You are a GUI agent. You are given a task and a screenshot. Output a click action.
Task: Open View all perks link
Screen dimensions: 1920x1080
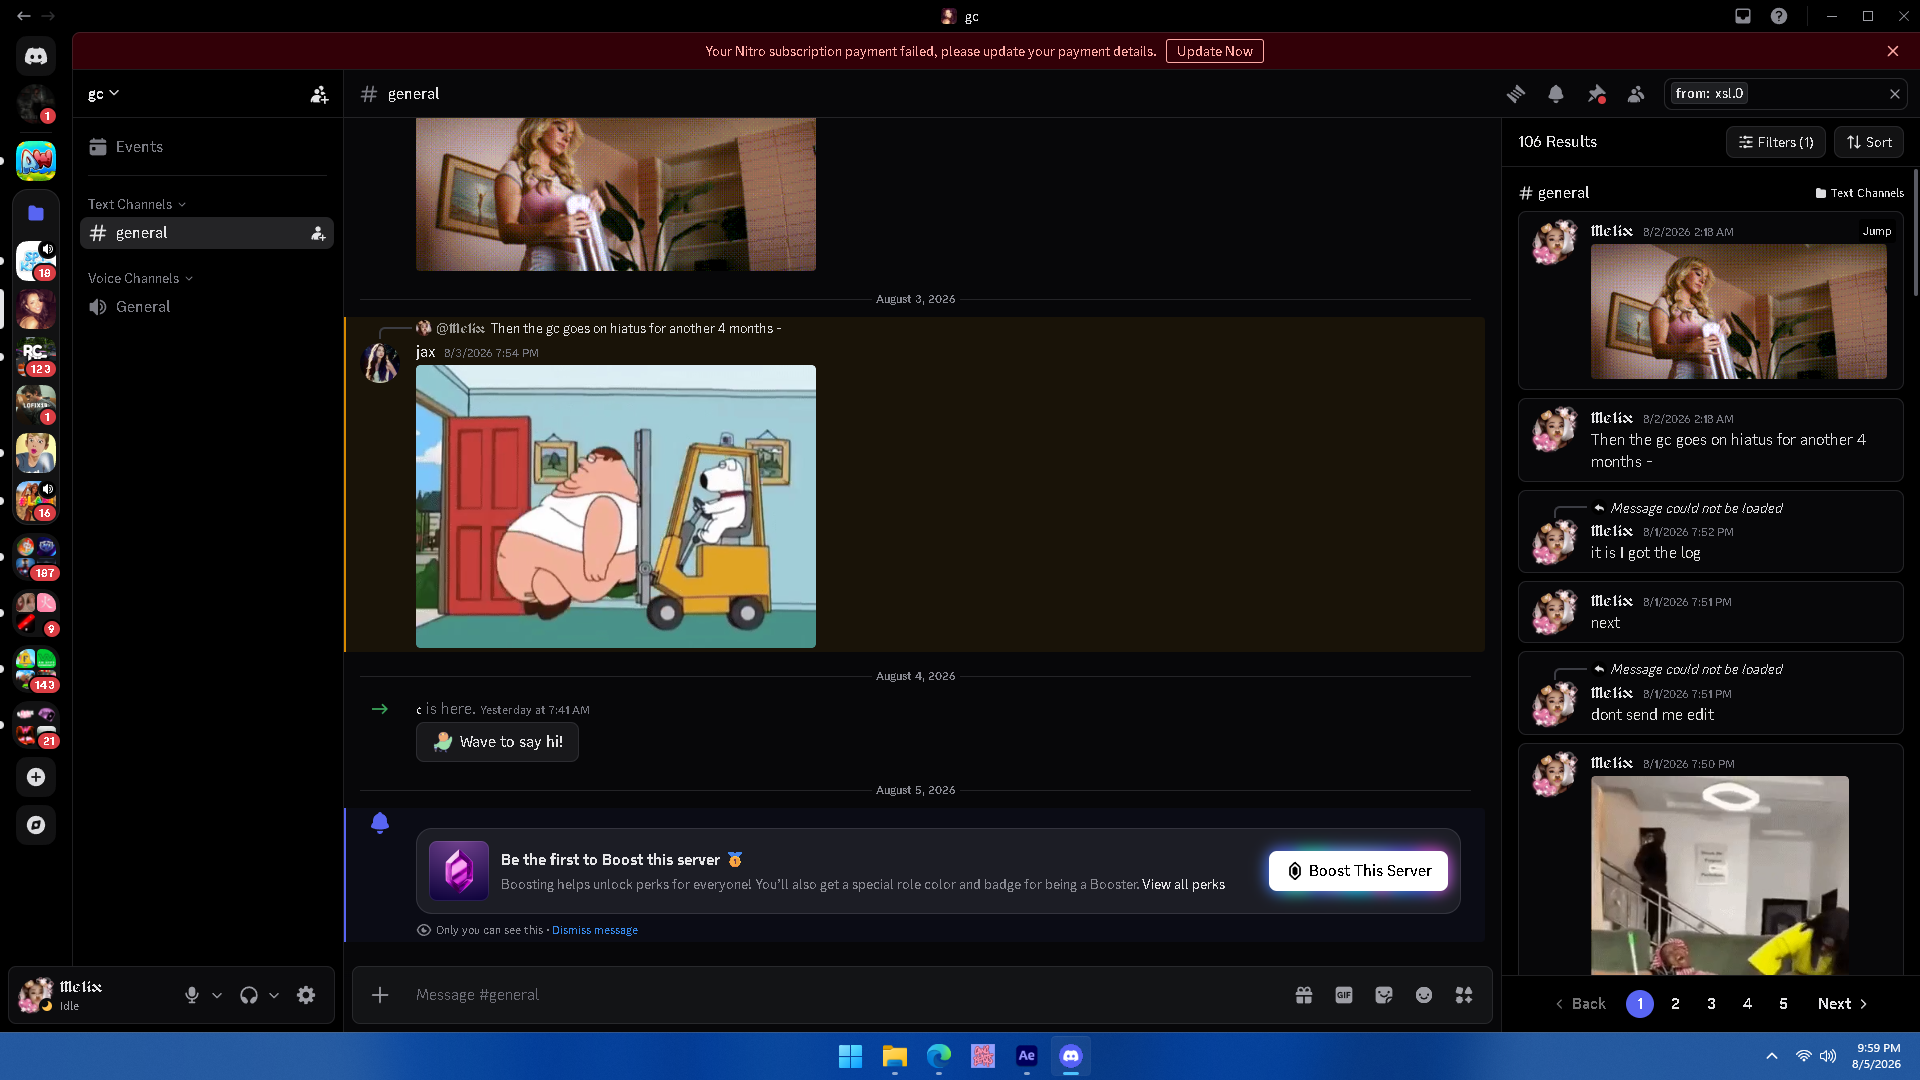1183,885
